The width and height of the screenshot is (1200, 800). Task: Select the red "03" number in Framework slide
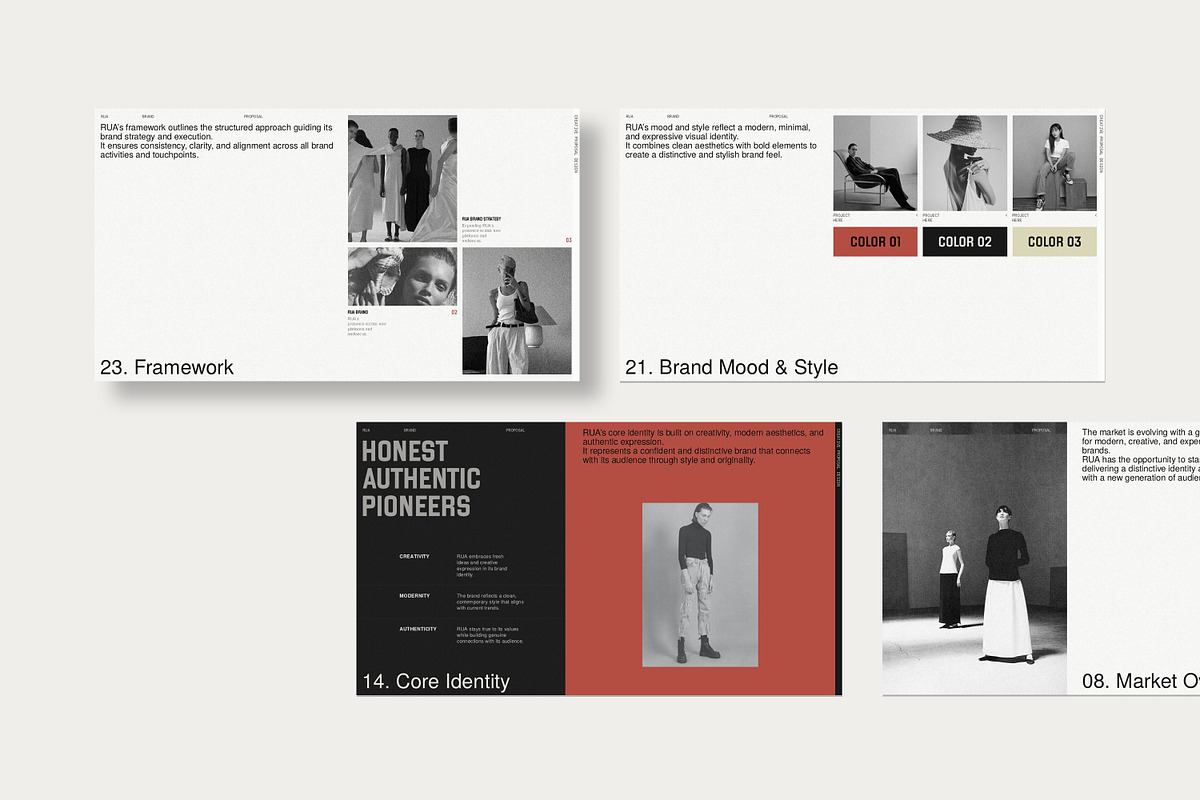click(x=568, y=240)
